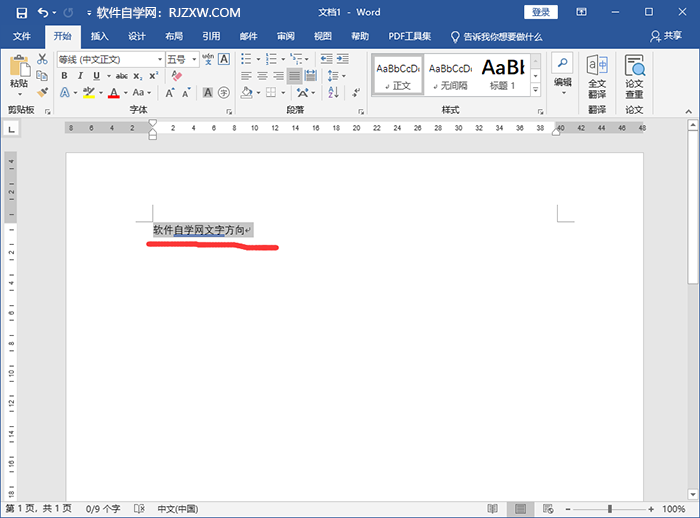Viewport: 700px width, 518px height.
Task: Click 中文(中国) language in status bar
Action: (x=177, y=509)
